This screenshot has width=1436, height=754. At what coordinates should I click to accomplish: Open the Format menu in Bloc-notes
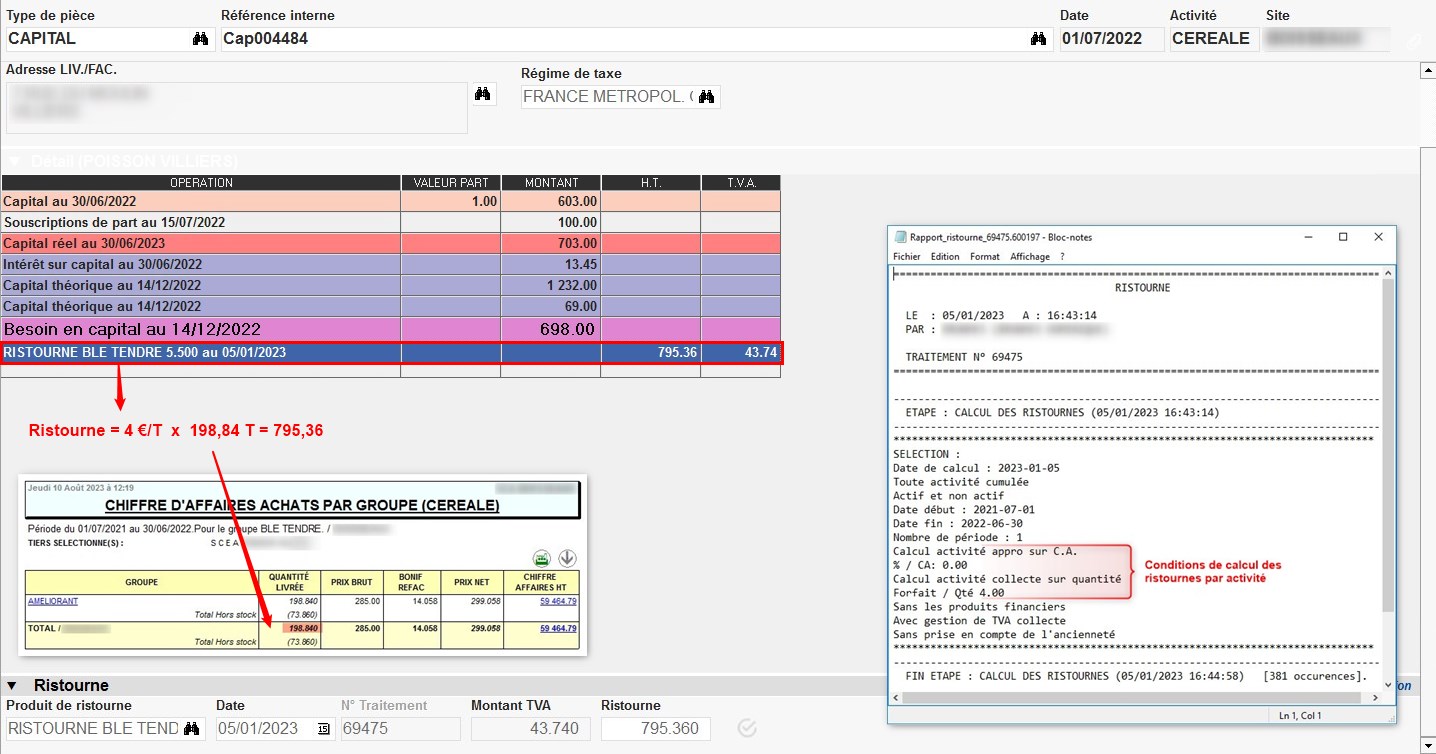984,257
